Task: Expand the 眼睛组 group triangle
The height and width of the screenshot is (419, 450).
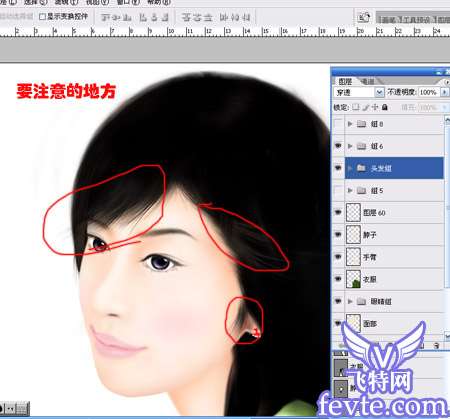Action: point(350,301)
